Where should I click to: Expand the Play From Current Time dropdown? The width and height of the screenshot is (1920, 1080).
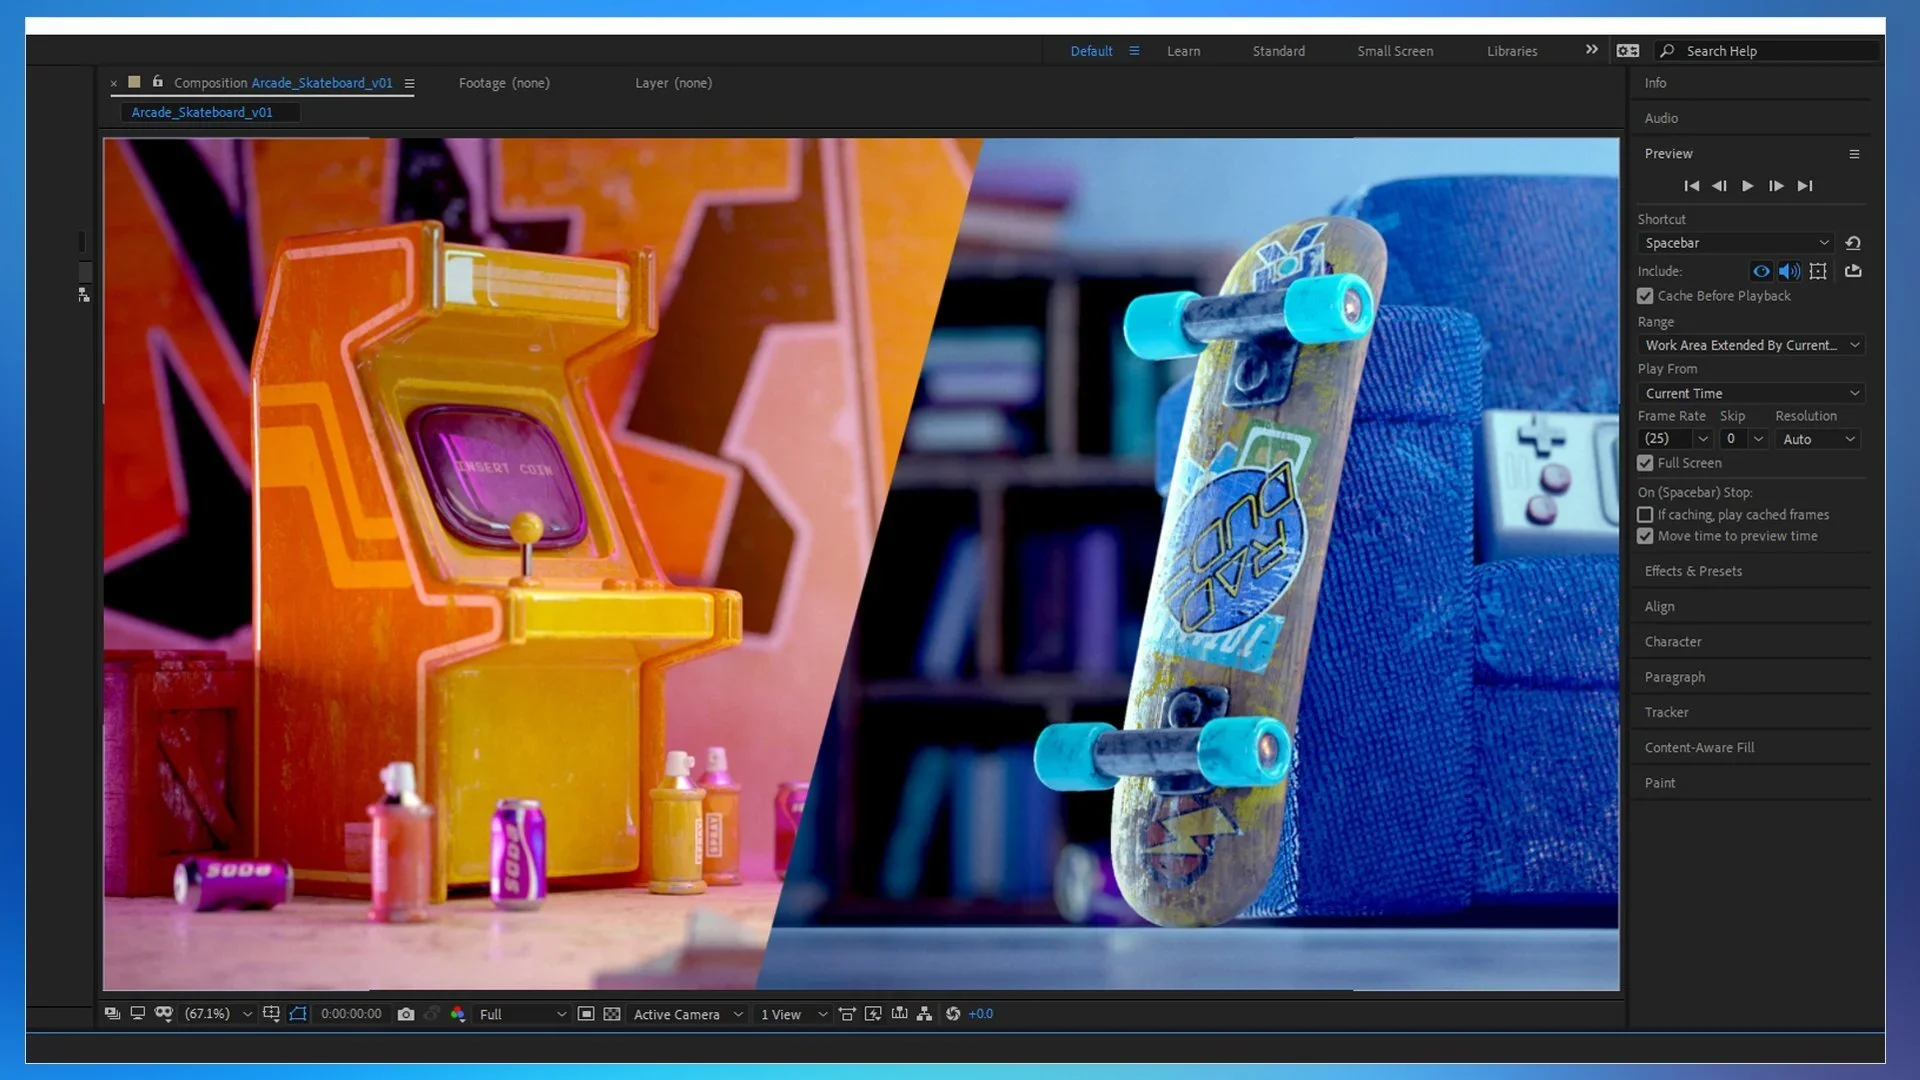click(1751, 394)
